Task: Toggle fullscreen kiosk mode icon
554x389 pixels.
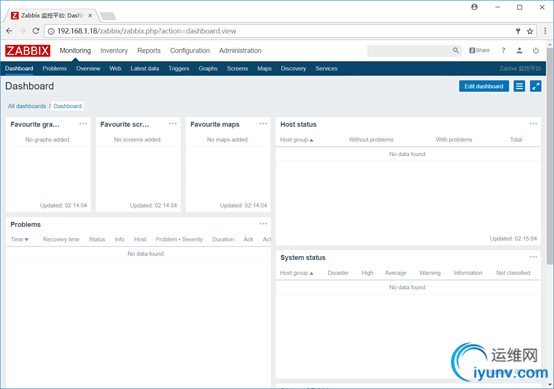Action: [536, 86]
